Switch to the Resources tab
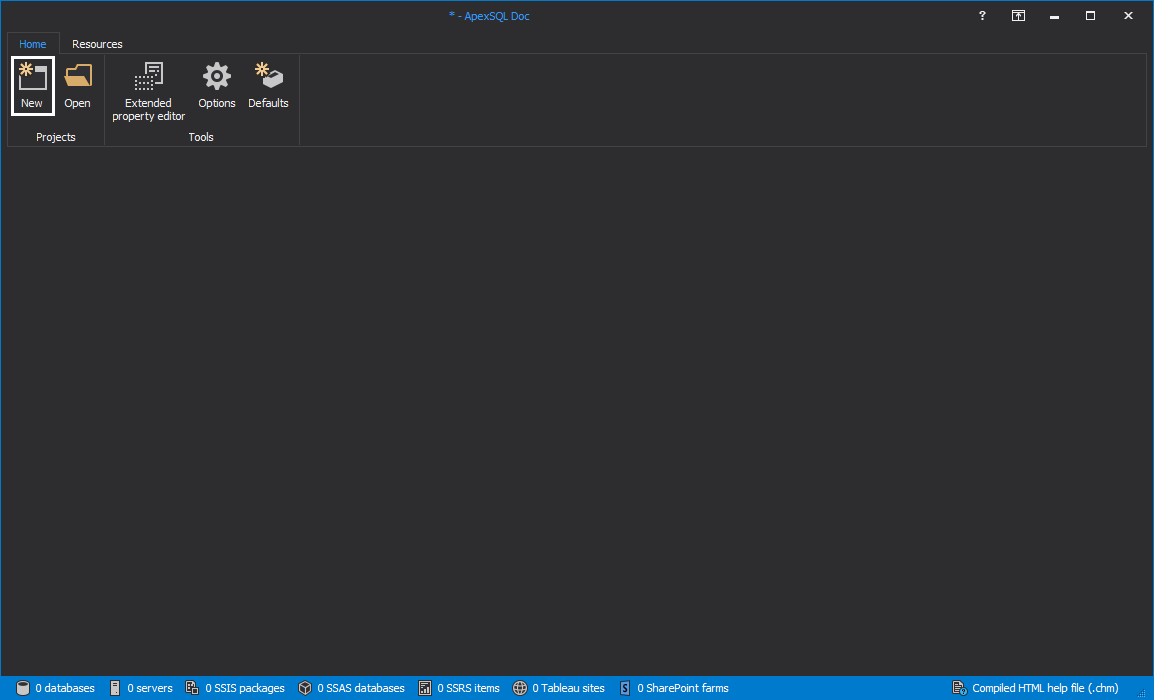 [x=96, y=43]
